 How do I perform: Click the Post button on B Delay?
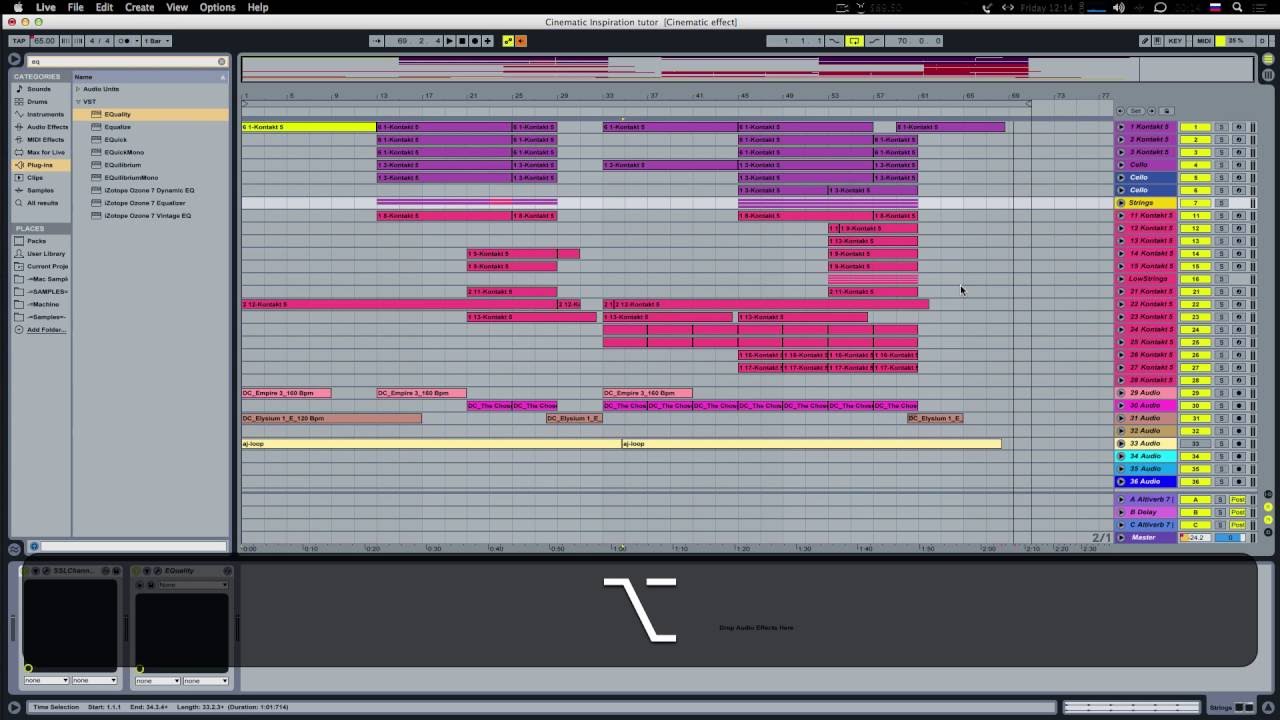(x=1238, y=512)
